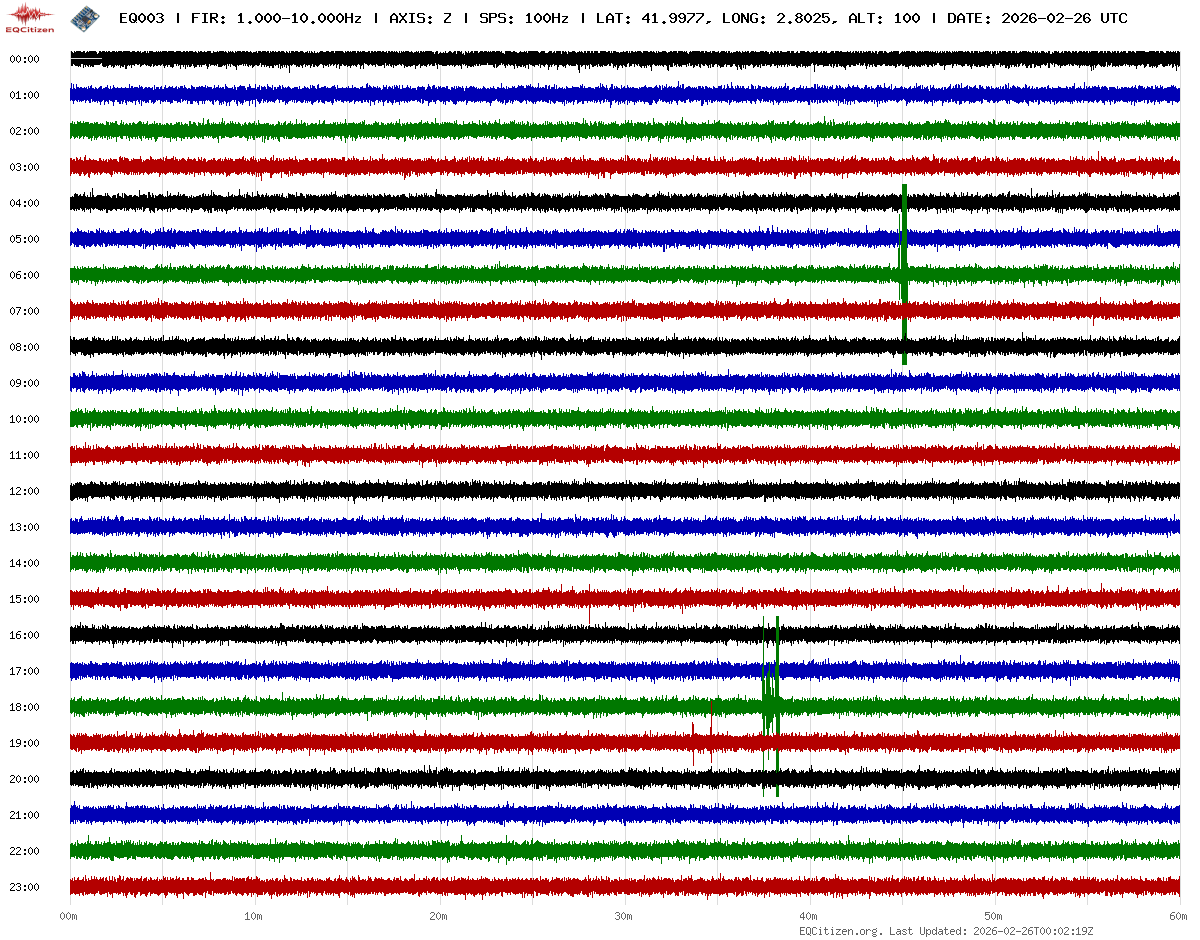Select the 23:00 hour label
The height and width of the screenshot is (940, 1200).
pyautogui.click(x=24, y=888)
